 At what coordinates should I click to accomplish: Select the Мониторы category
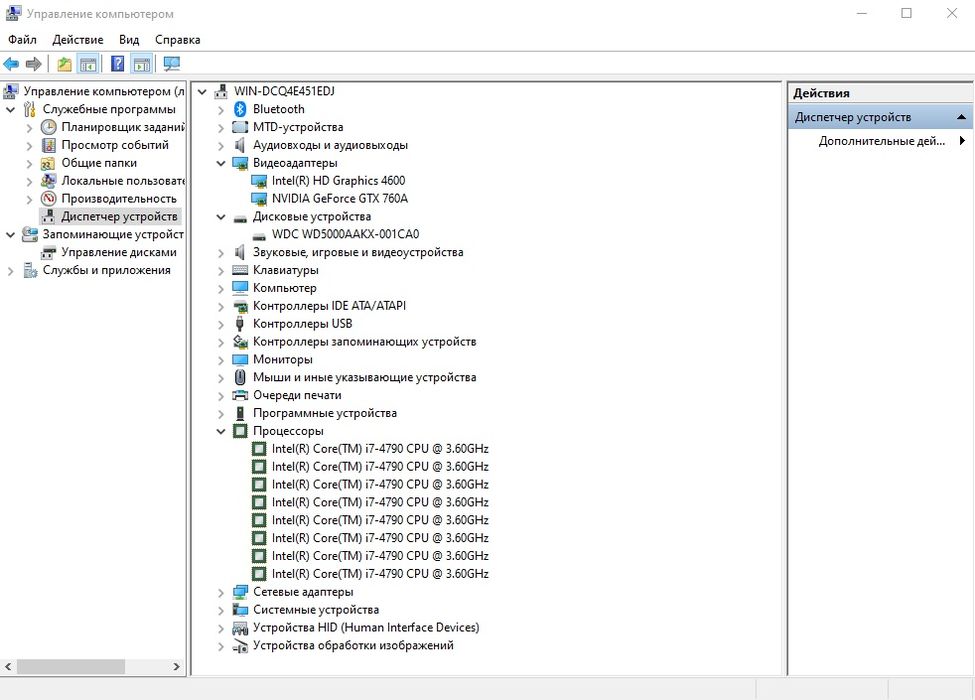click(282, 359)
